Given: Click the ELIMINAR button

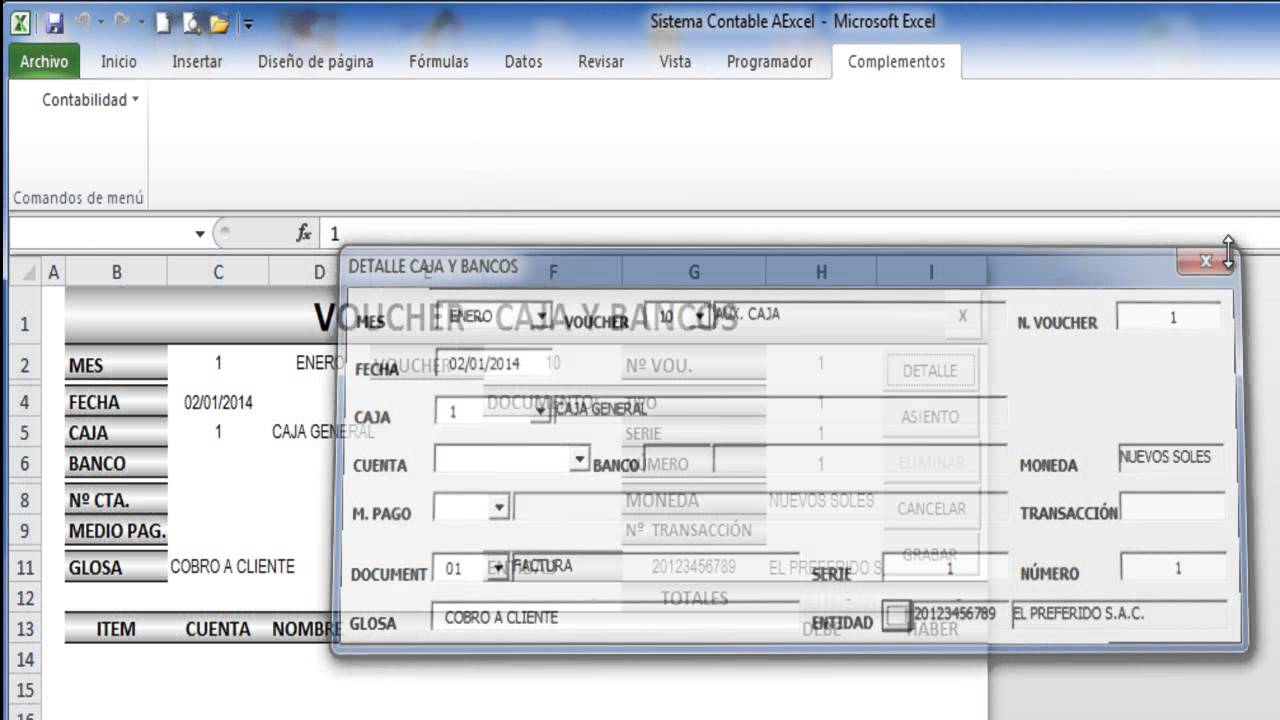Looking at the screenshot, I should click(x=930, y=463).
